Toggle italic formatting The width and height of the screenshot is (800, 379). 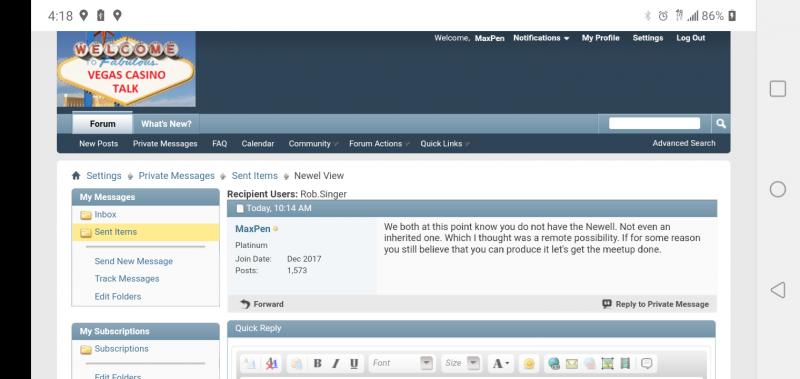(x=335, y=363)
